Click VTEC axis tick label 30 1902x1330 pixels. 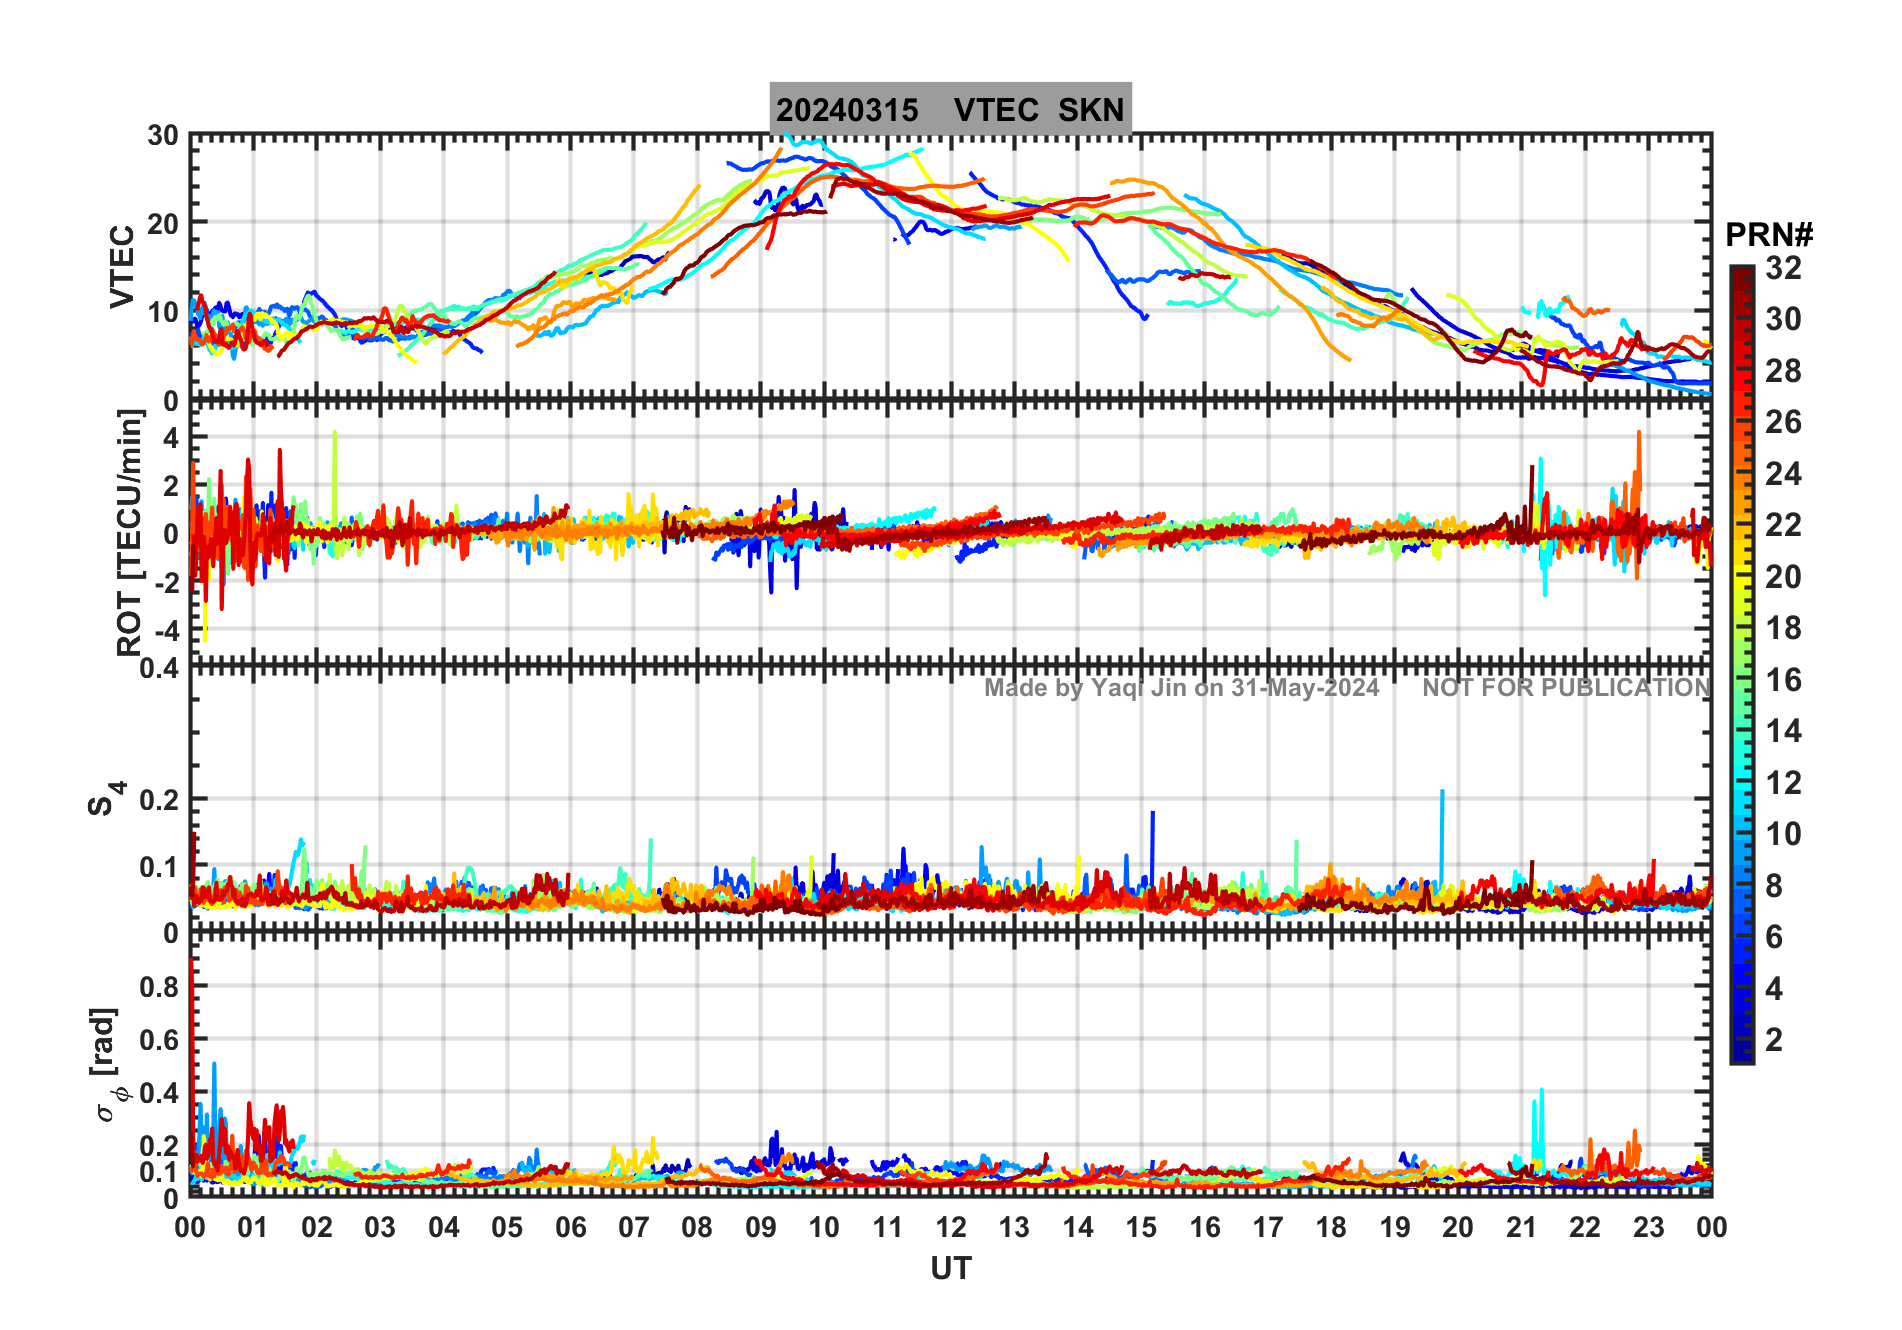pos(162,136)
